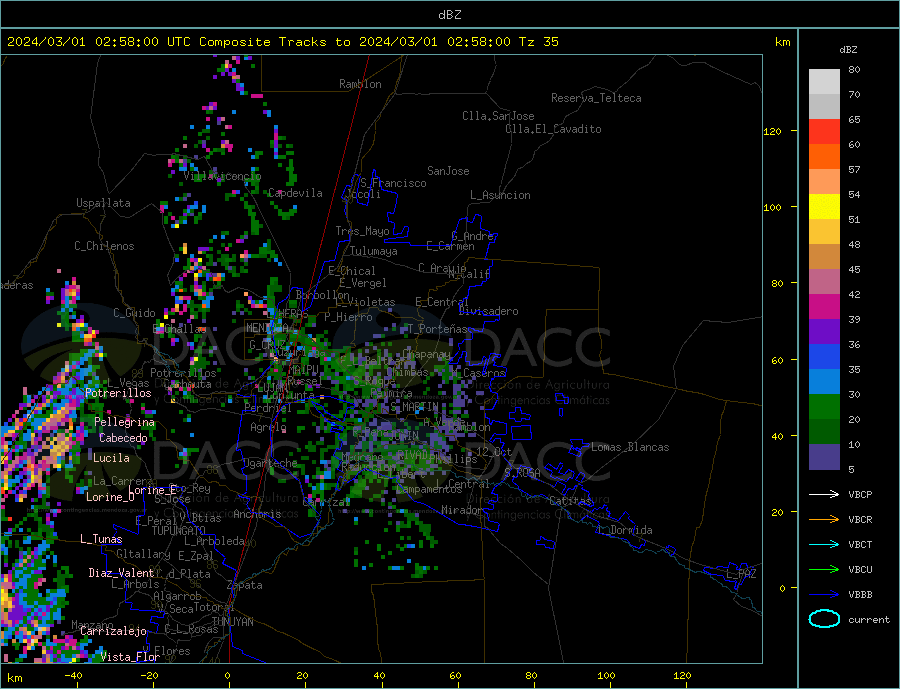Viewport: 900px width, 689px height.
Task: Click the S_MARTIN map label
Action: tap(414, 407)
